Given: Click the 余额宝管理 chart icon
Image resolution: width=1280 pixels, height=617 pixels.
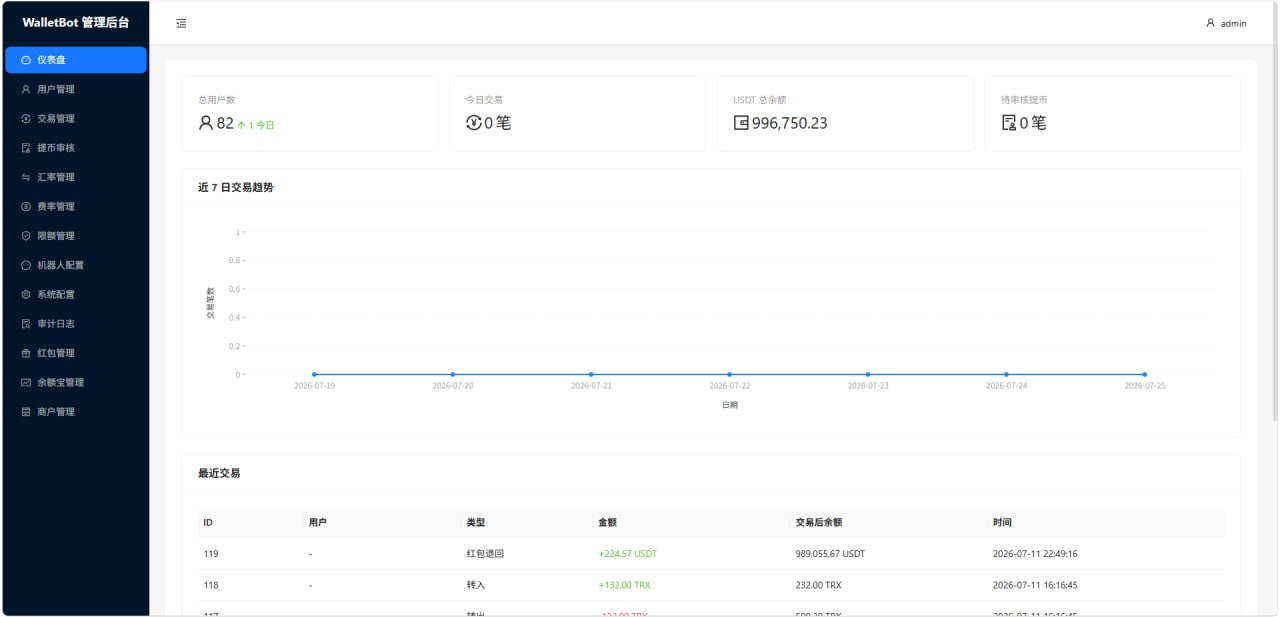Looking at the screenshot, I should point(26,382).
